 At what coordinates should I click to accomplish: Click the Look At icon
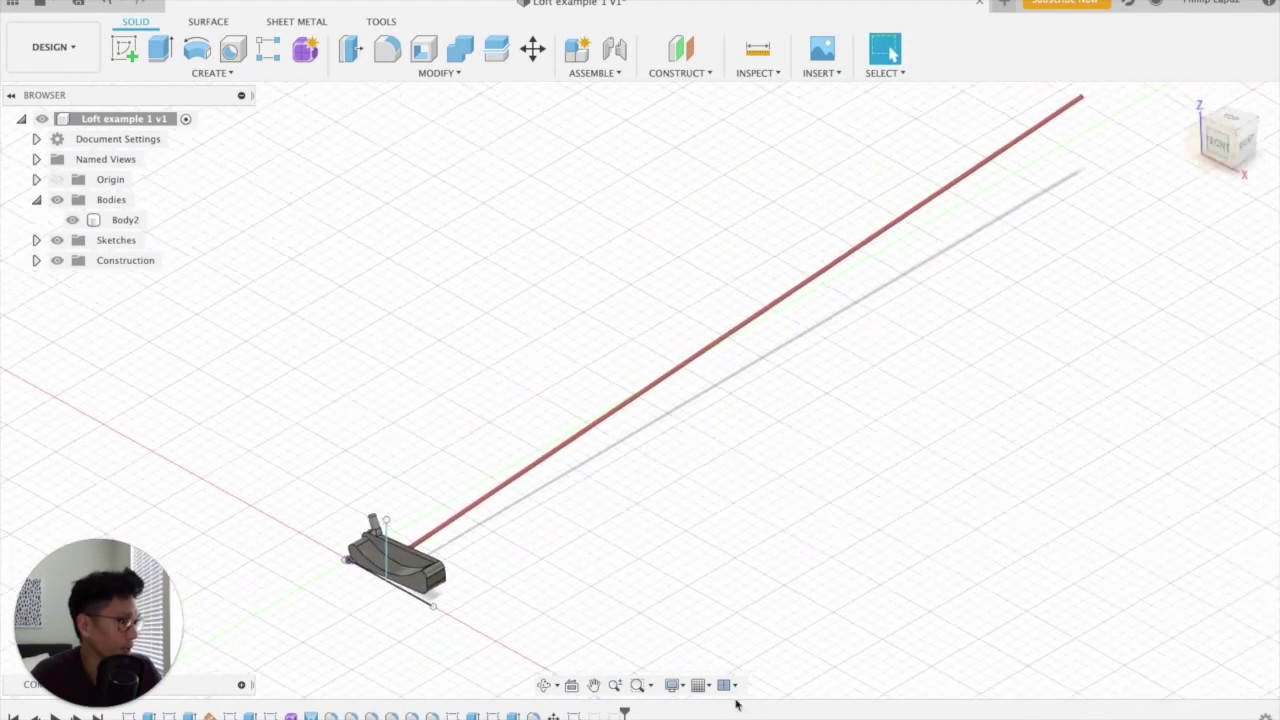tap(571, 685)
